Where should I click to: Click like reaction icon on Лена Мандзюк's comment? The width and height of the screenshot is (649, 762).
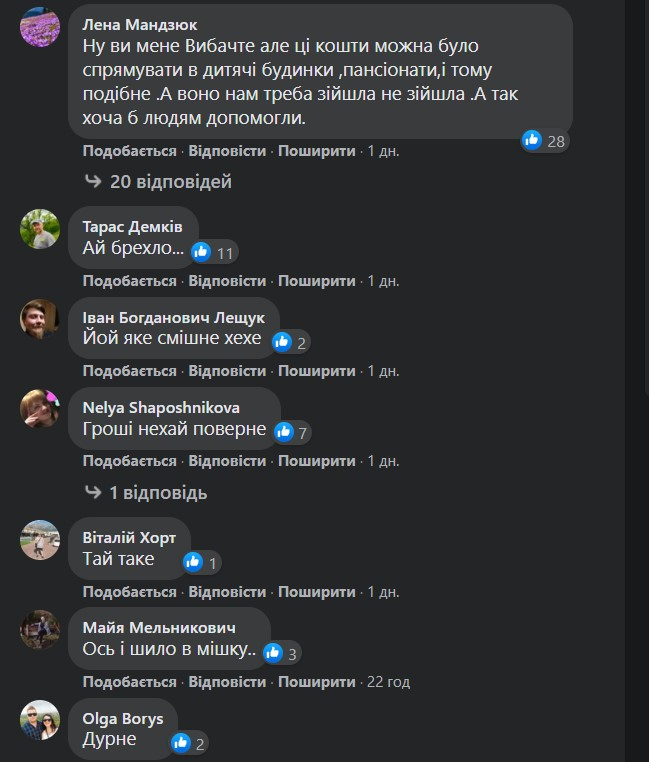tap(532, 140)
